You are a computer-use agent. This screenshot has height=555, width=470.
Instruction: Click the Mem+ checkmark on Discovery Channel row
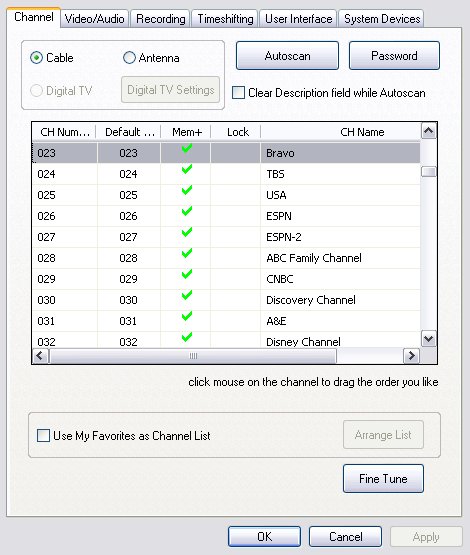(x=187, y=295)
